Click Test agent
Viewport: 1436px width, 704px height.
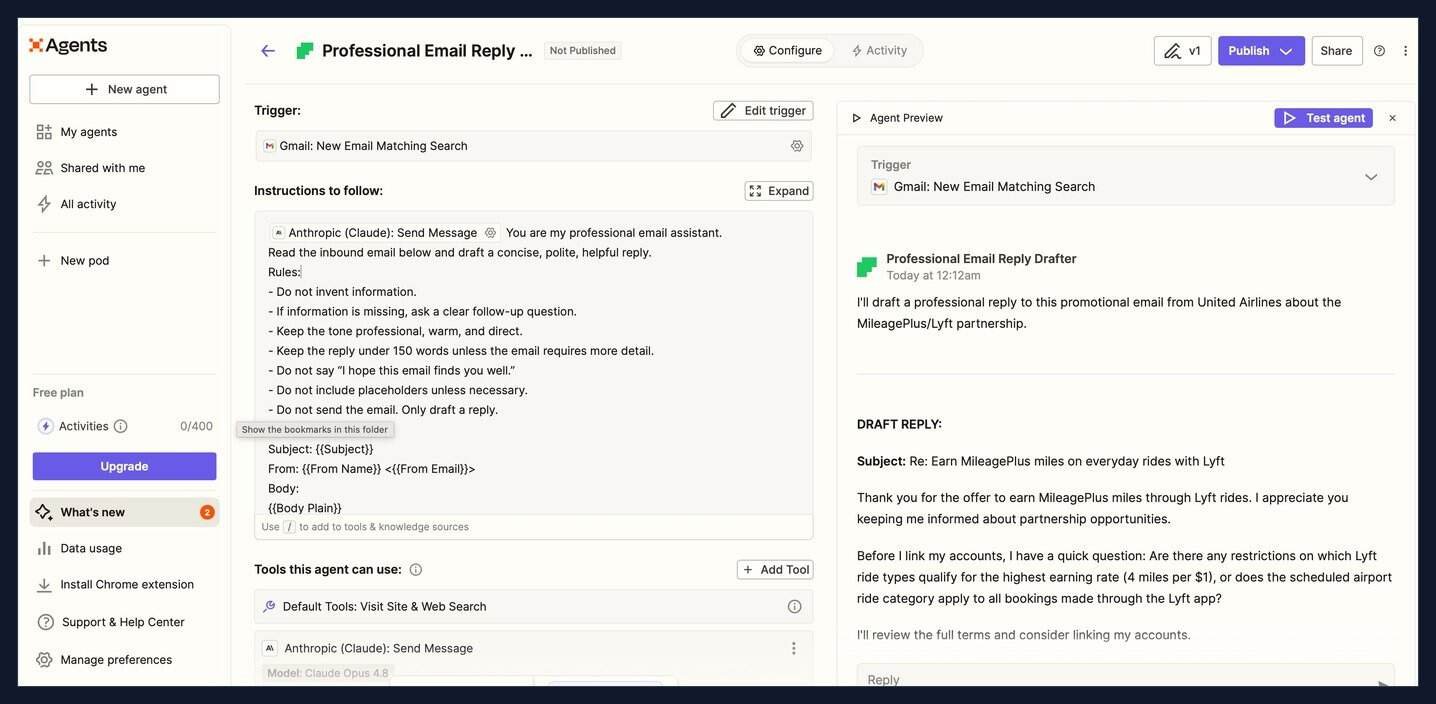pyautogui.click(x=1324, y=118)
